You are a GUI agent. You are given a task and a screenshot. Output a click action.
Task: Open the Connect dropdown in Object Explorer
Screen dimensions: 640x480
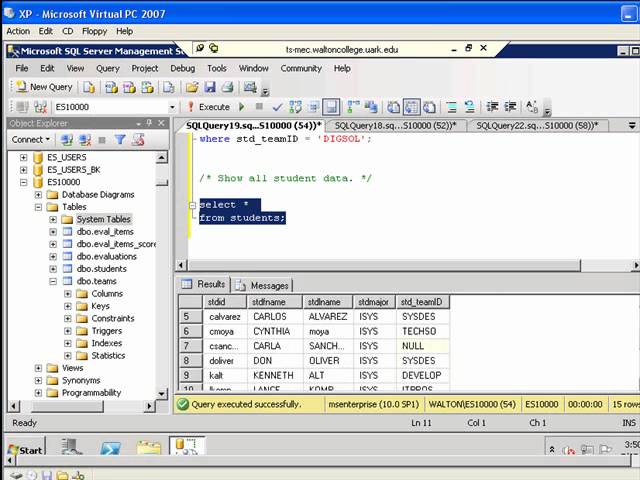[x=31, y=140]
